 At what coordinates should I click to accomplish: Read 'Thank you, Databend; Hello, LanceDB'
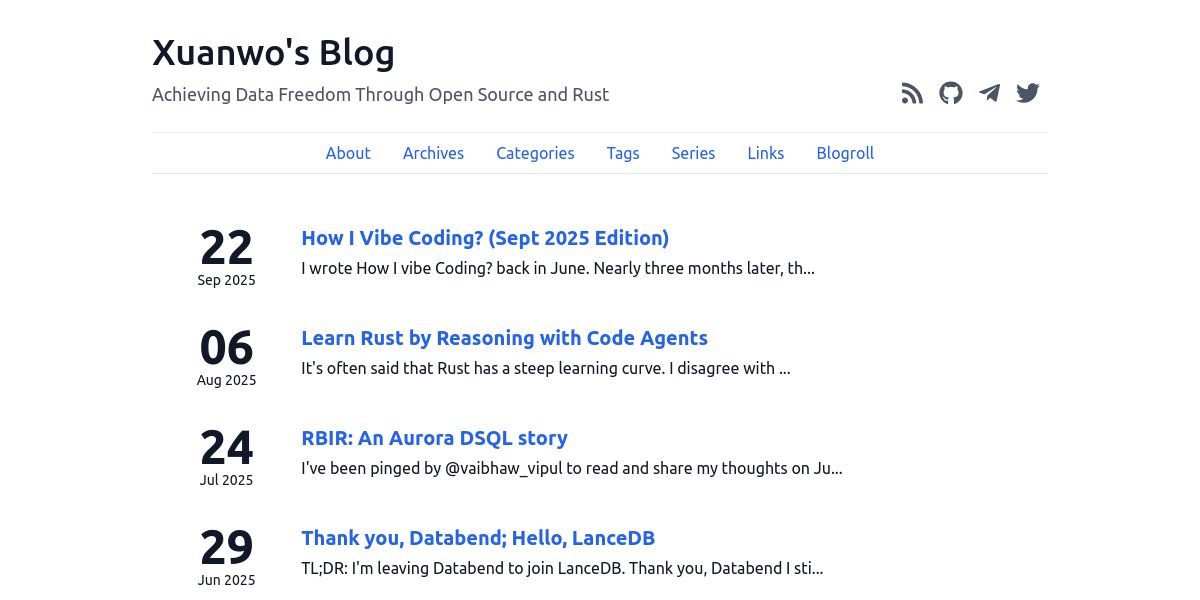(x=478, y=538)
